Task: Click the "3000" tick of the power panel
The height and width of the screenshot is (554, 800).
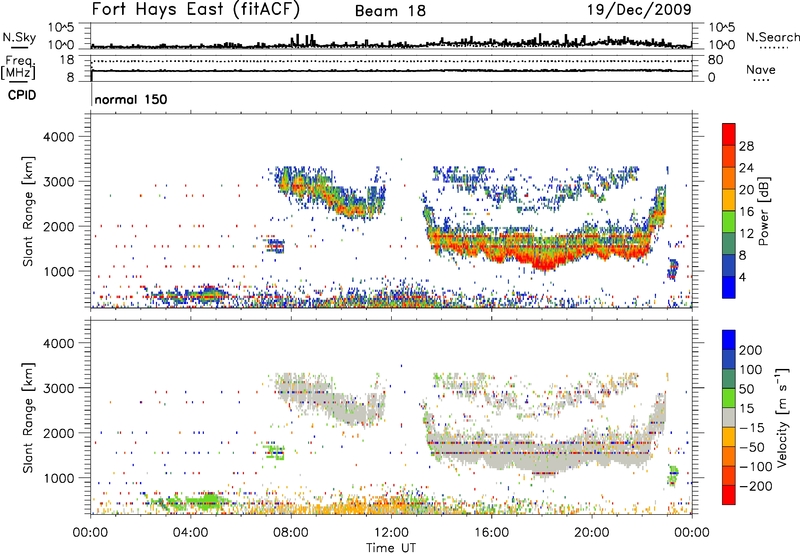Action: click(x=58, y=182)
